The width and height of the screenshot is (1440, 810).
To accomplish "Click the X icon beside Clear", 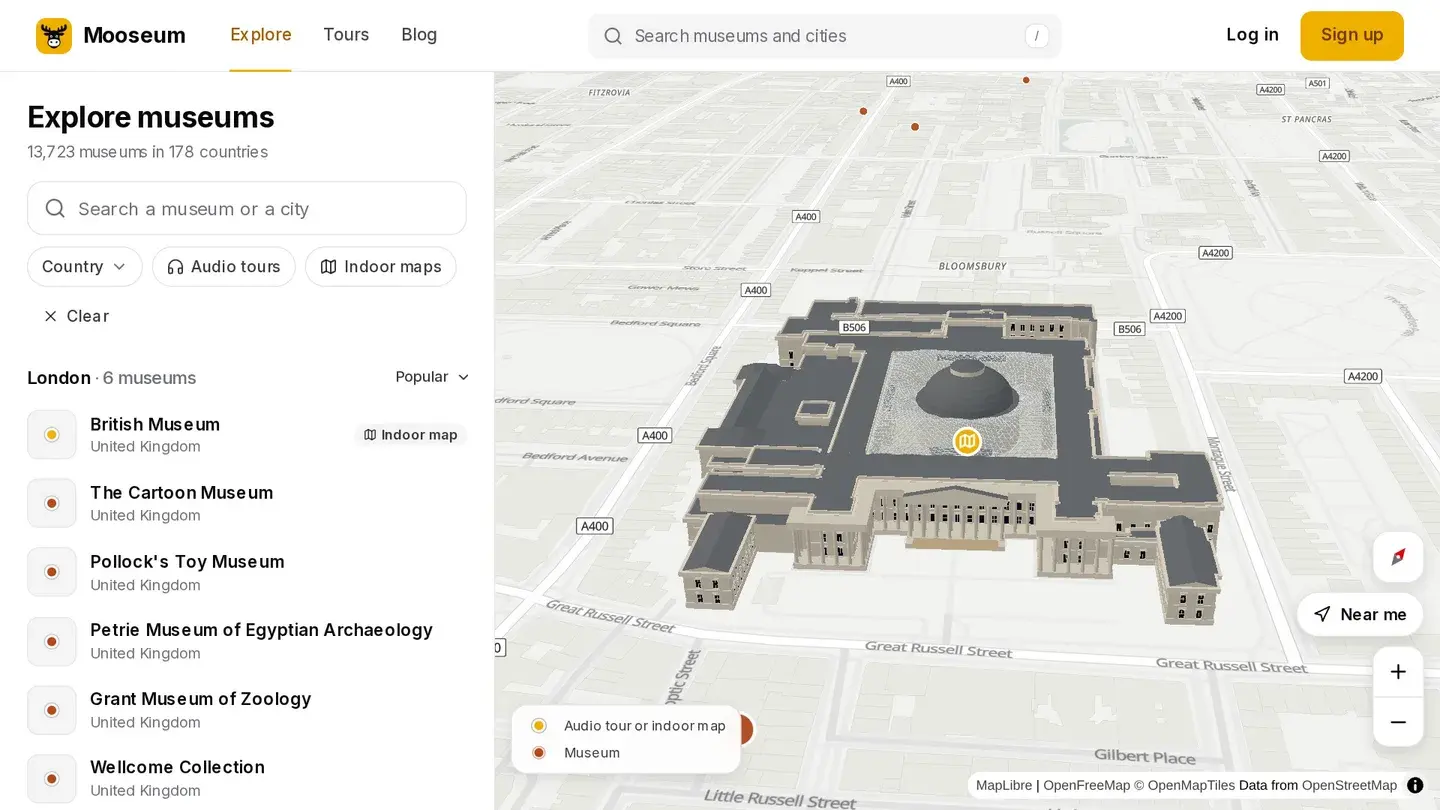I will (50, 316).
